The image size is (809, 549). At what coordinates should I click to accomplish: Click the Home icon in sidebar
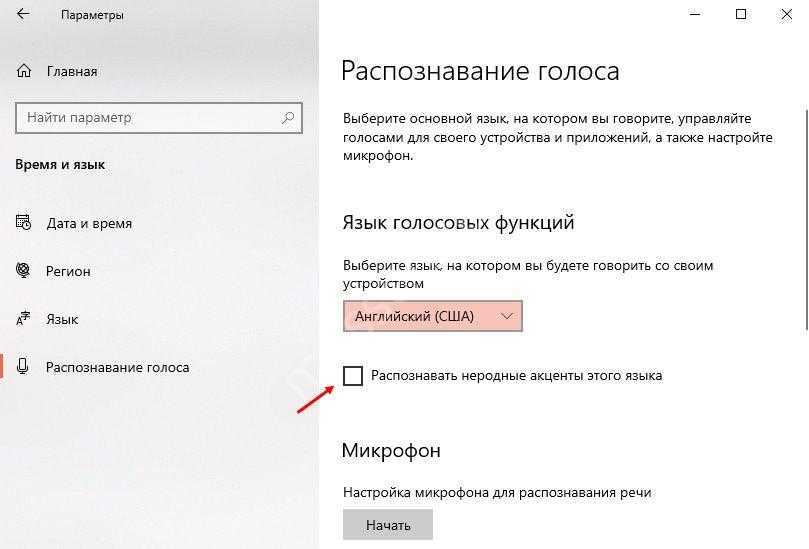click(x=24, y=72)
